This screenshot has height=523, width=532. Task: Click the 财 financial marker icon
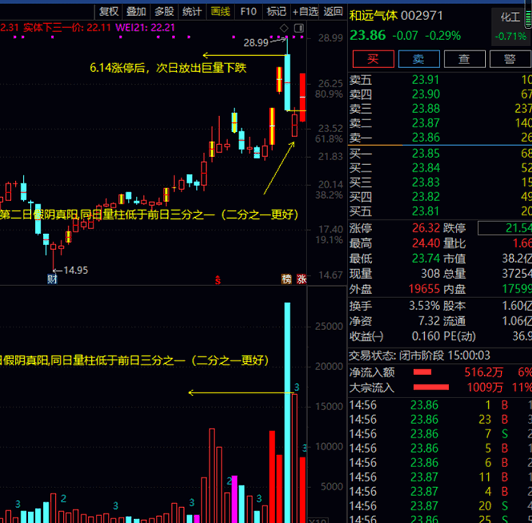click(52, 279)
